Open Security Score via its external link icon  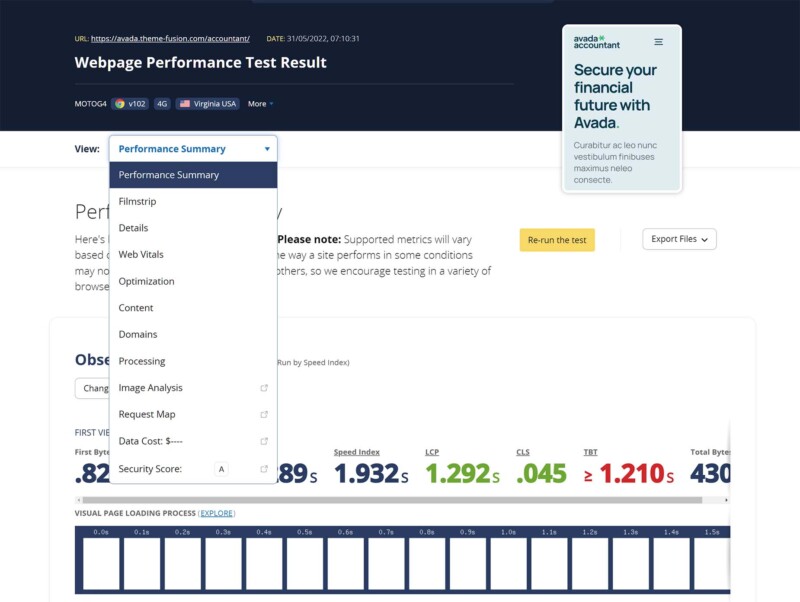coord(264,467)
